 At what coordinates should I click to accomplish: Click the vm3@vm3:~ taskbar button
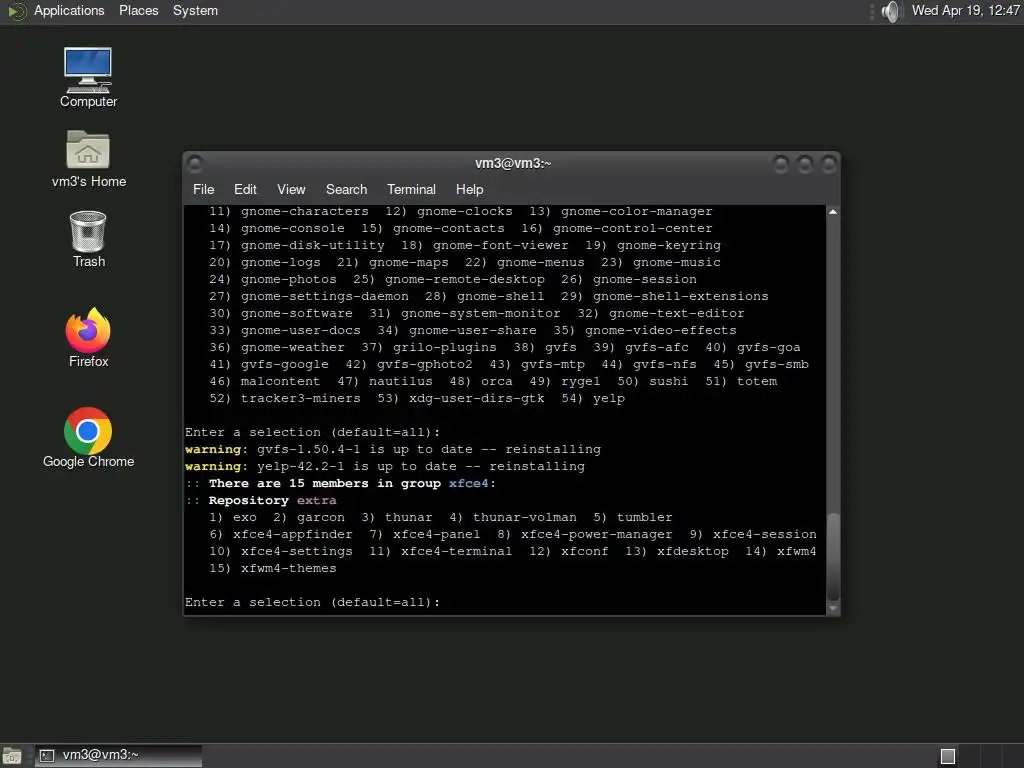tap(118, 756)
